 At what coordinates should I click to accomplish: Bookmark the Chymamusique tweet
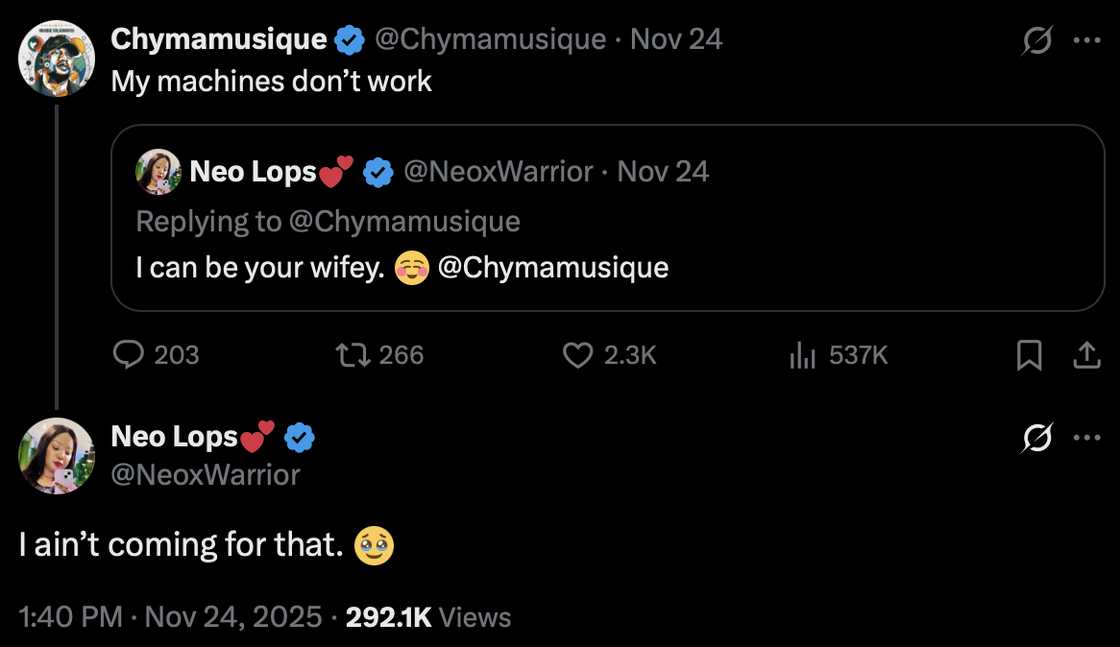point(1029,355)
